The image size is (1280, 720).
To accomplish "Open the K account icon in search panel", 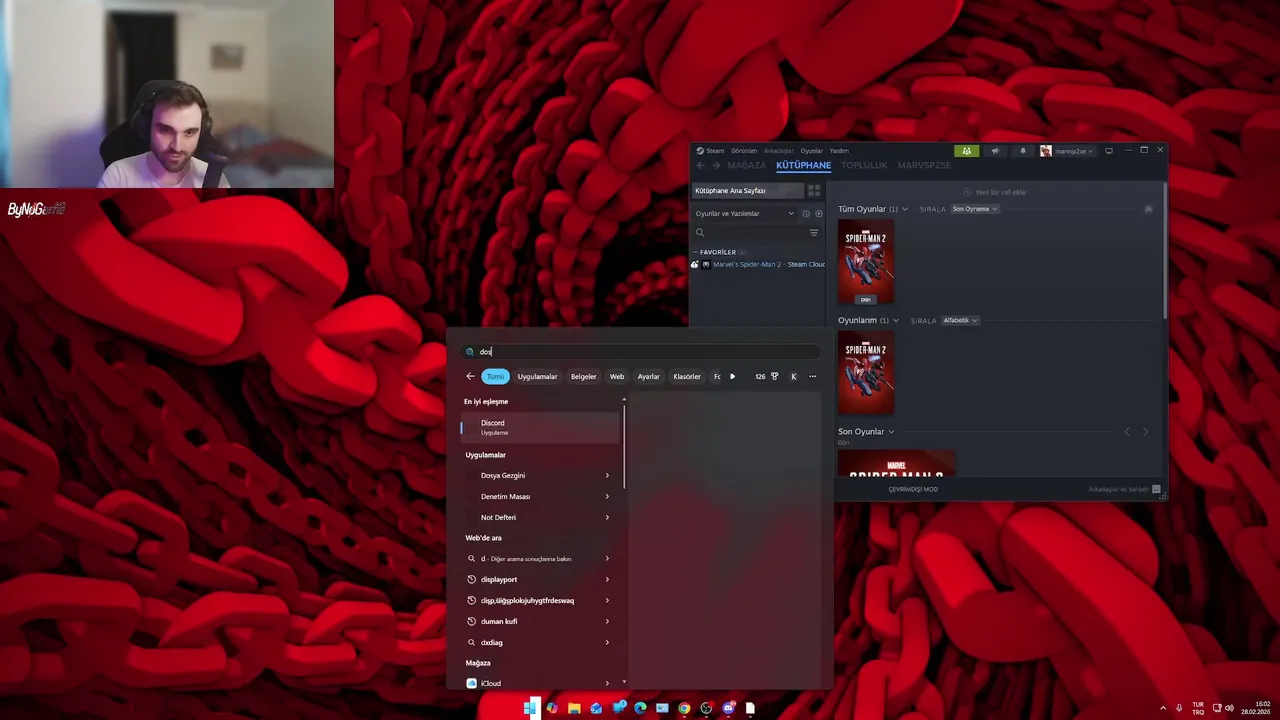I will (794, 377).
